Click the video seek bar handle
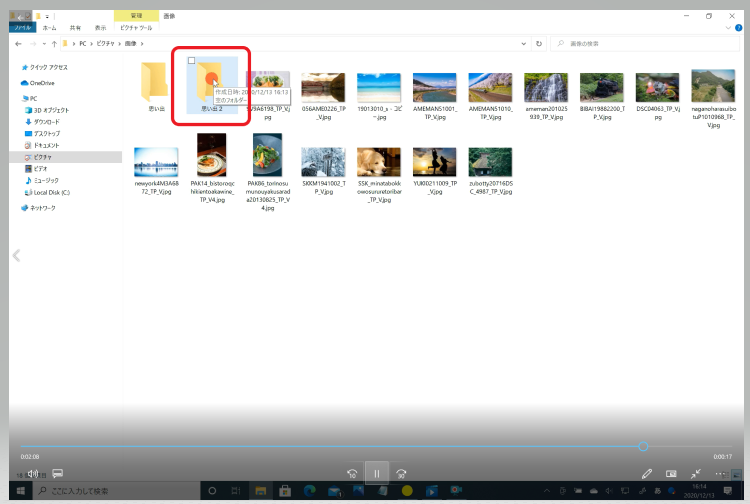 pos(643,446)
